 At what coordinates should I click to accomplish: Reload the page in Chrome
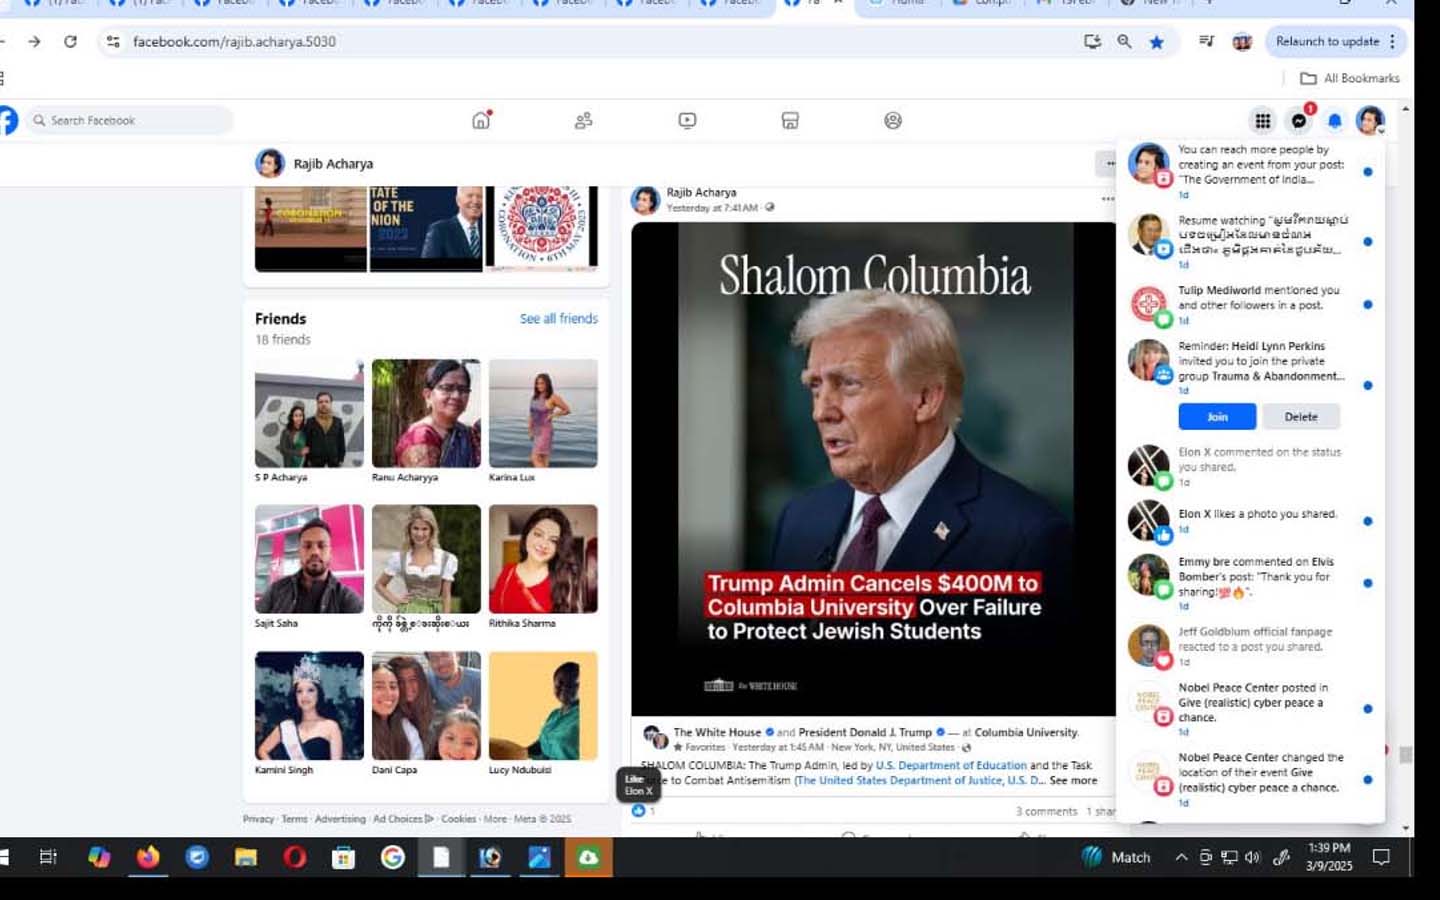[70, 41]
